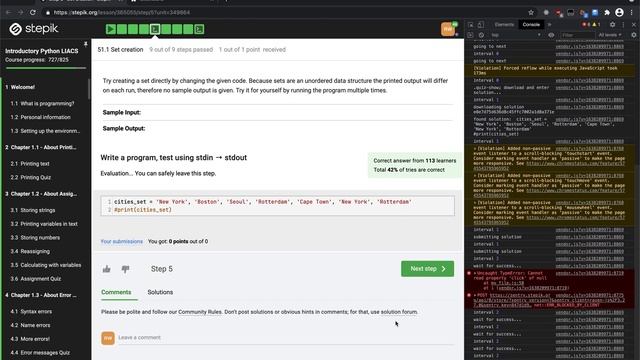Dislike this step with thumbs down
The height and width of the screenshot is (360, 640).
[125, 269]
